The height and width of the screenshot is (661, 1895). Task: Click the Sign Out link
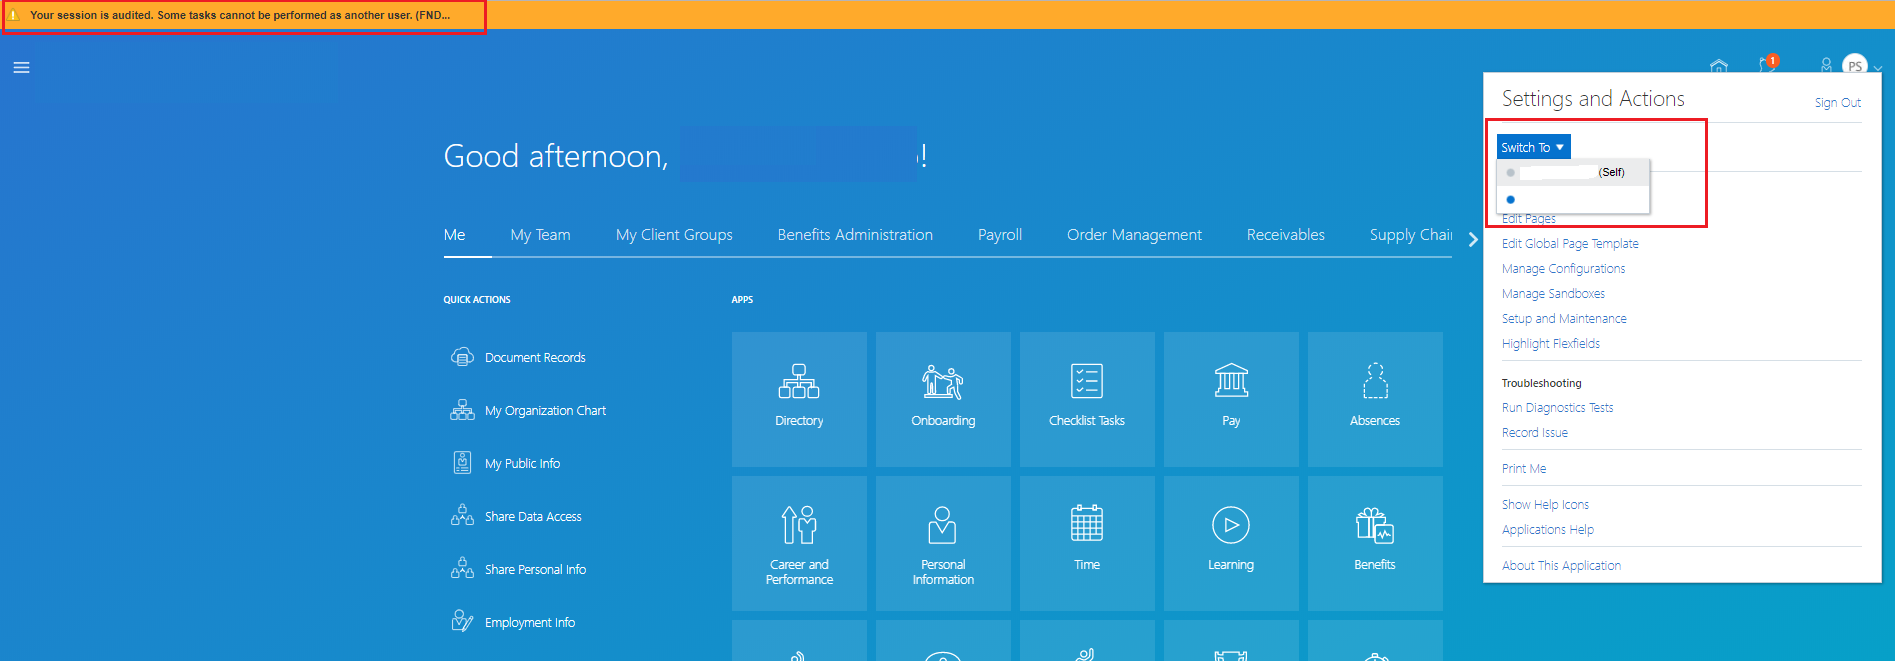tap(1837, 103)
